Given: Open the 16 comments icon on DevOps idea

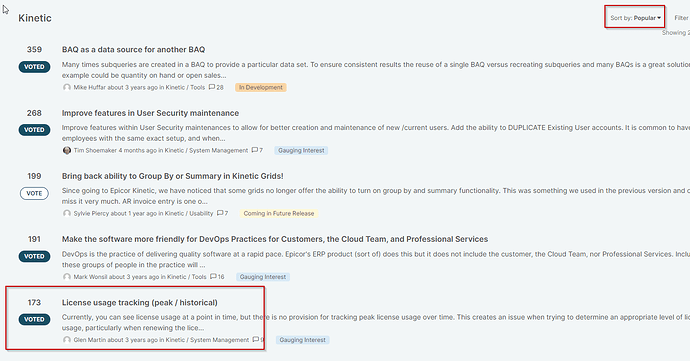Looking at the screenshot, I should [217, 277].
